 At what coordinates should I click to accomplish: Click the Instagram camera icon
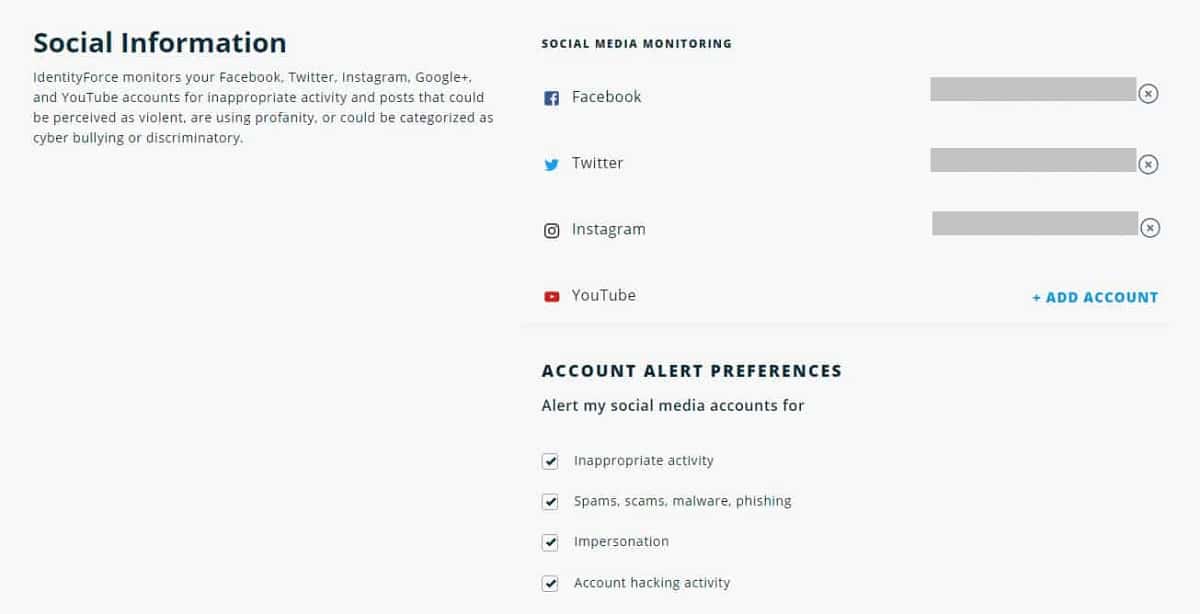551,231
